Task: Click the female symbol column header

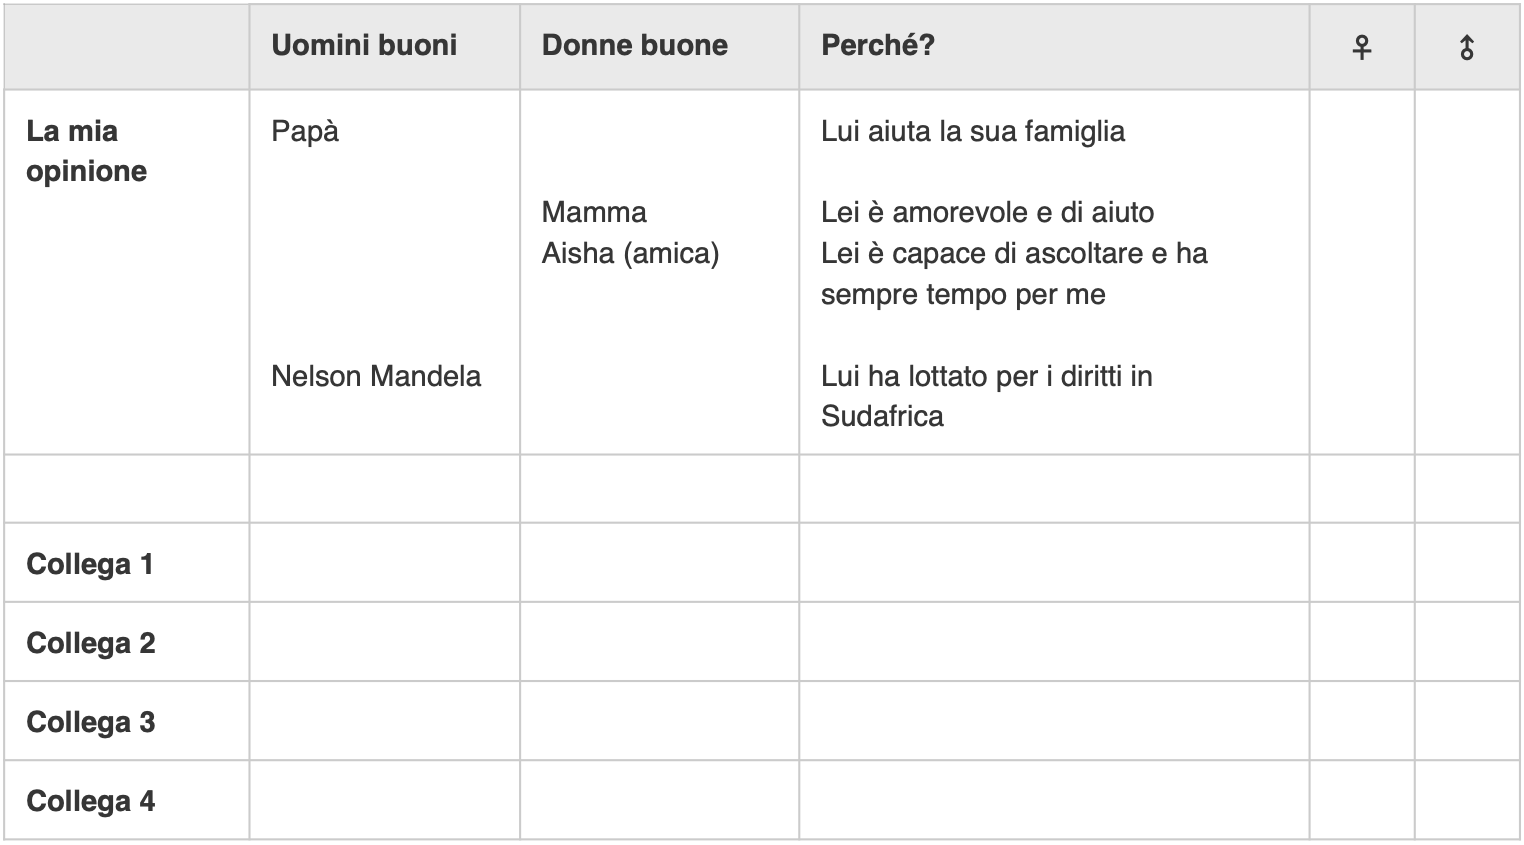Action: point(1361,47)
